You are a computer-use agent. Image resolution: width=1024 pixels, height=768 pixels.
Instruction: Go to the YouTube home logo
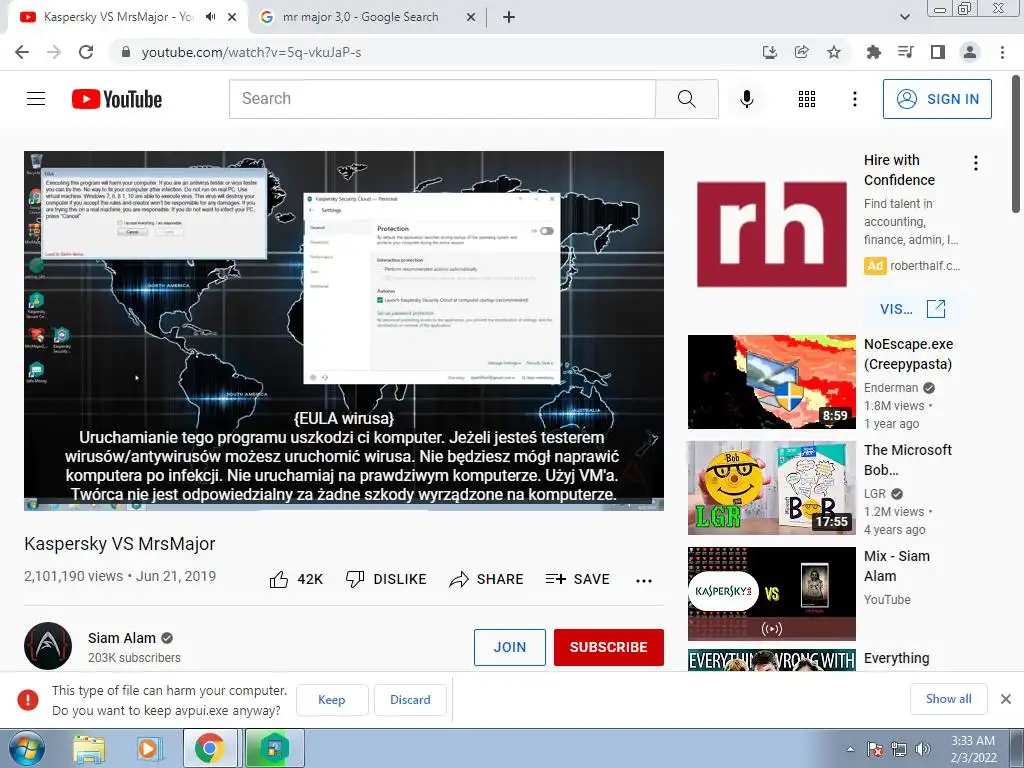[117, 99]
